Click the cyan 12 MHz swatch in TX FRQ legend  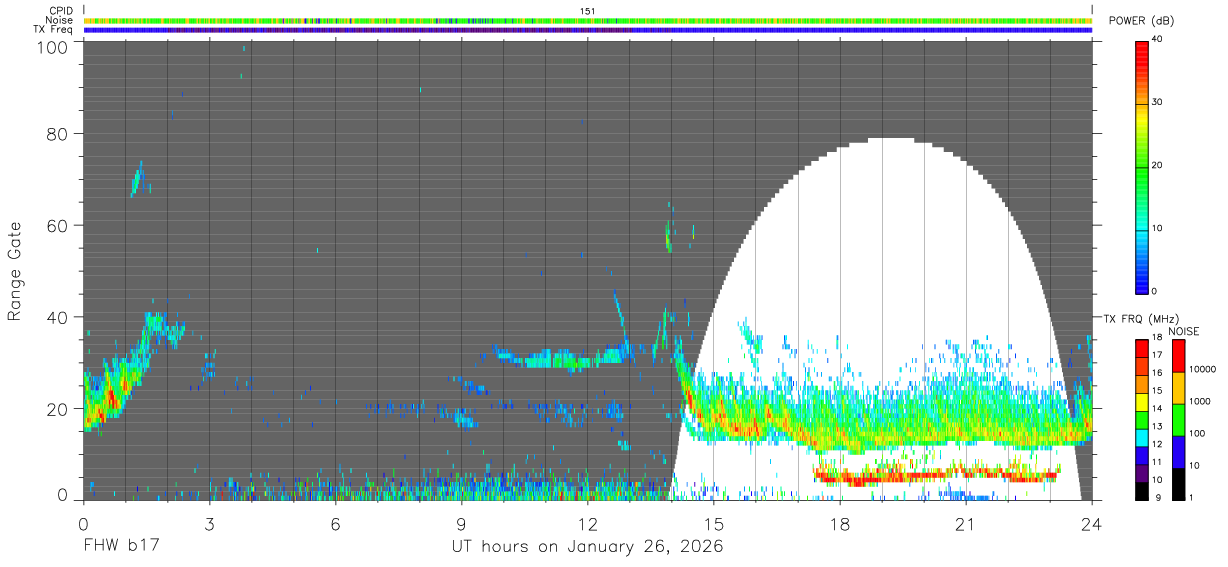(1142, 437)
